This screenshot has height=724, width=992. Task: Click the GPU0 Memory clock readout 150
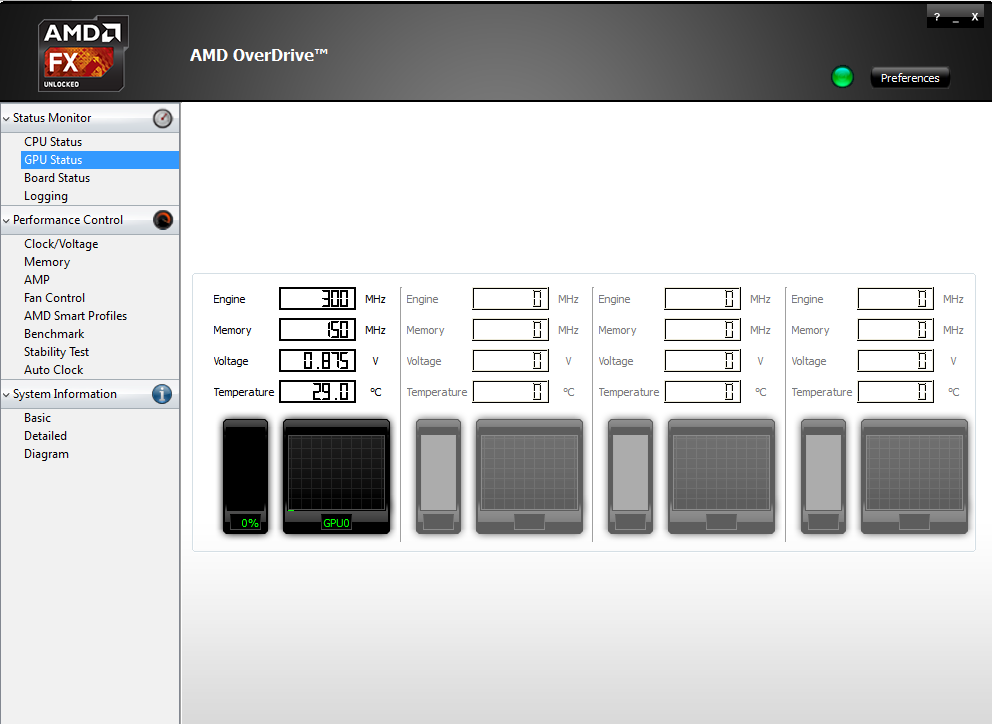(x=318, y=330)
